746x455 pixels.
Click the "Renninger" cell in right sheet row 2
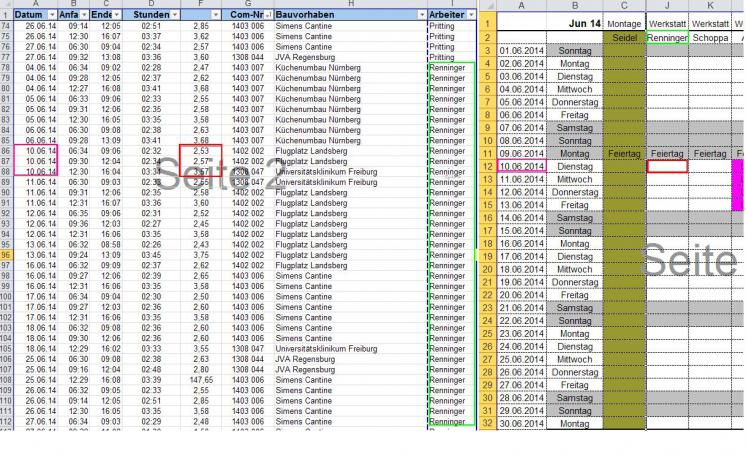667,38
